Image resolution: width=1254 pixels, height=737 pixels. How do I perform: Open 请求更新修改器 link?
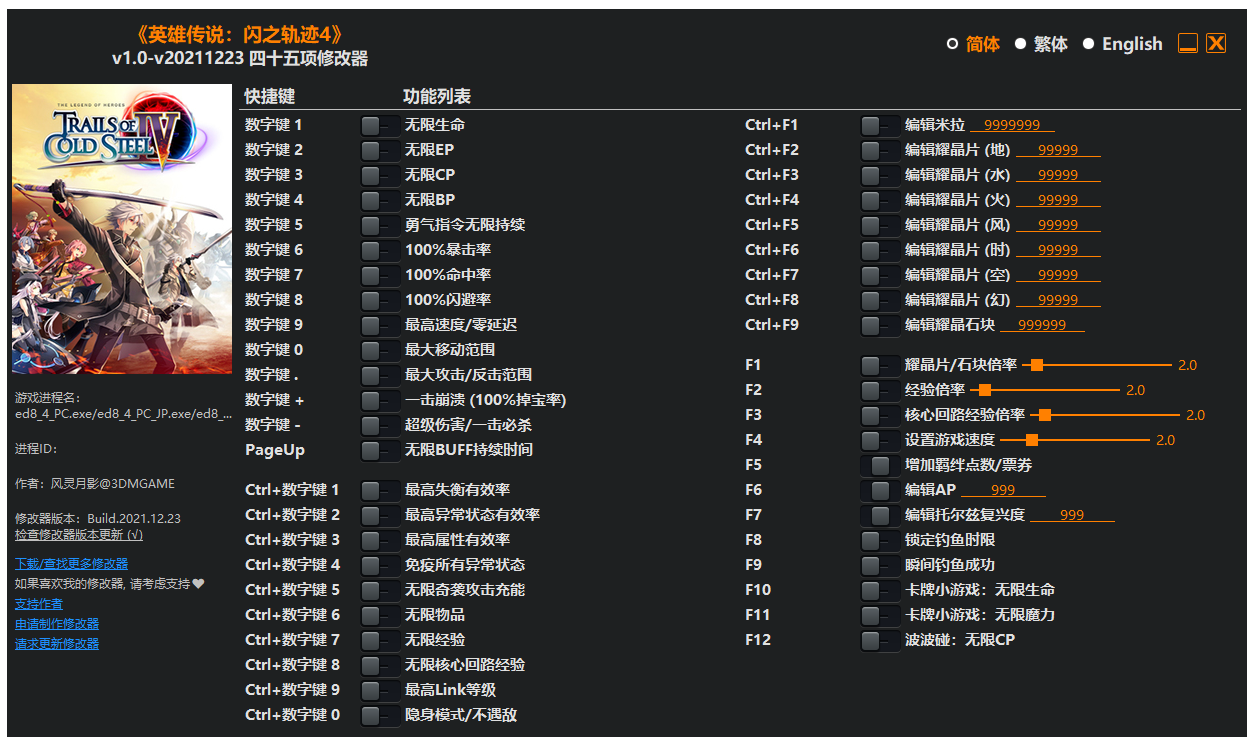pyautogui.click(x=57, y=644)
